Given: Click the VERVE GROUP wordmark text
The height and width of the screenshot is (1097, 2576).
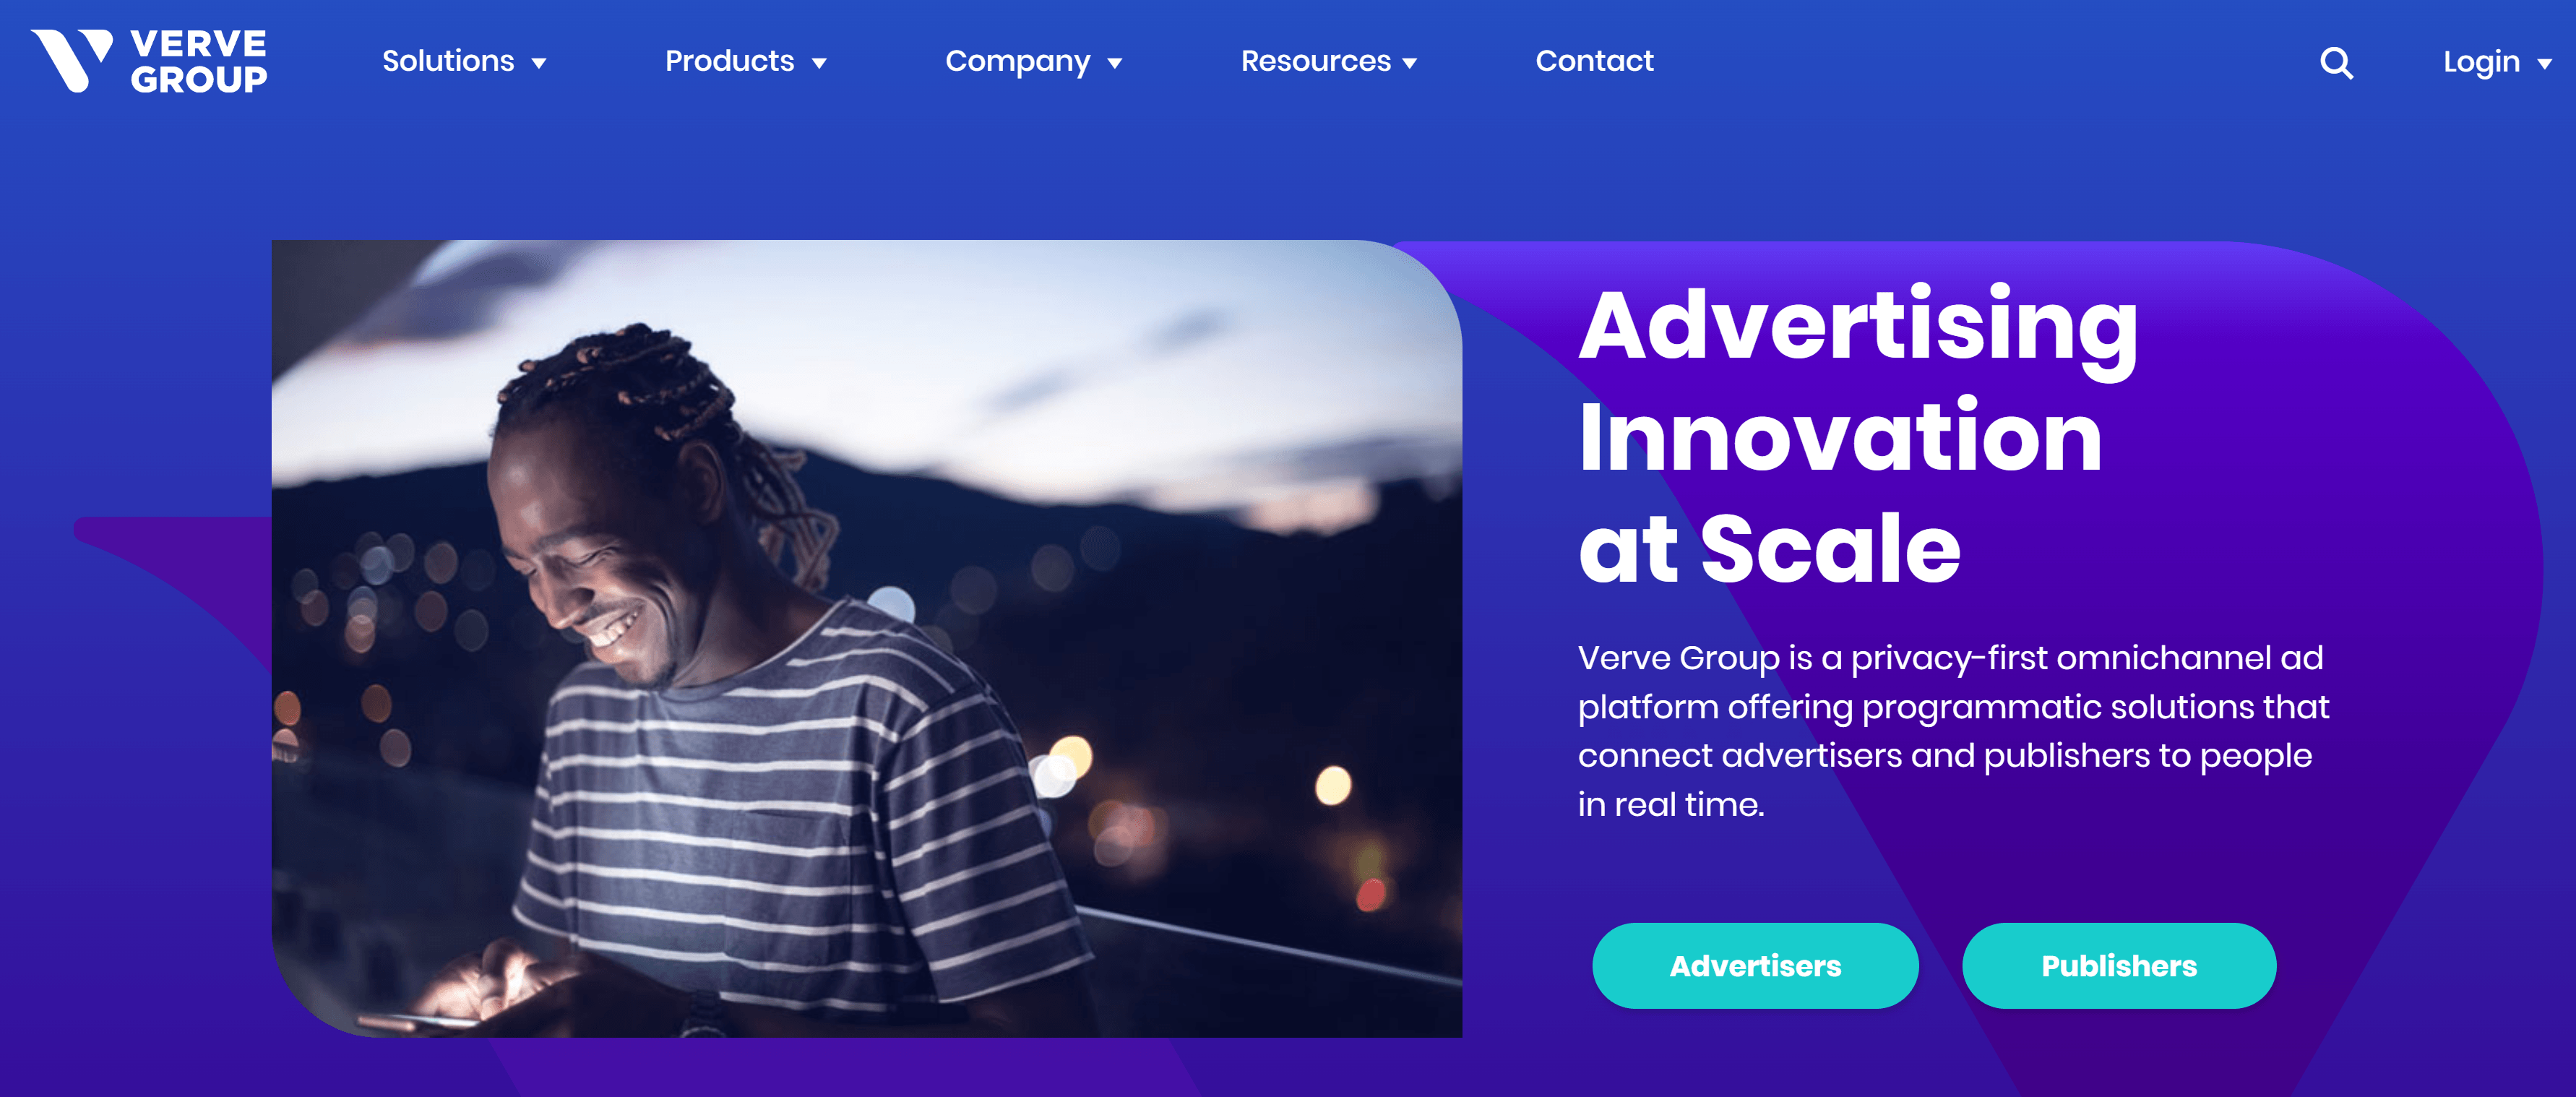Looking at the screenshot, I should coord(199,61).
